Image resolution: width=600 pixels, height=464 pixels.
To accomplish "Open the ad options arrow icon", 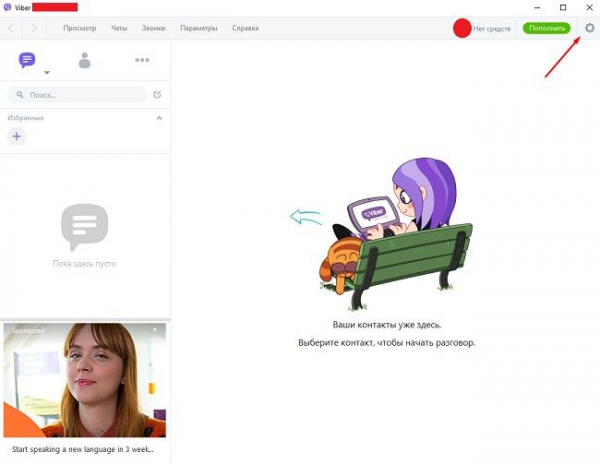I will (x=155, y=329).
